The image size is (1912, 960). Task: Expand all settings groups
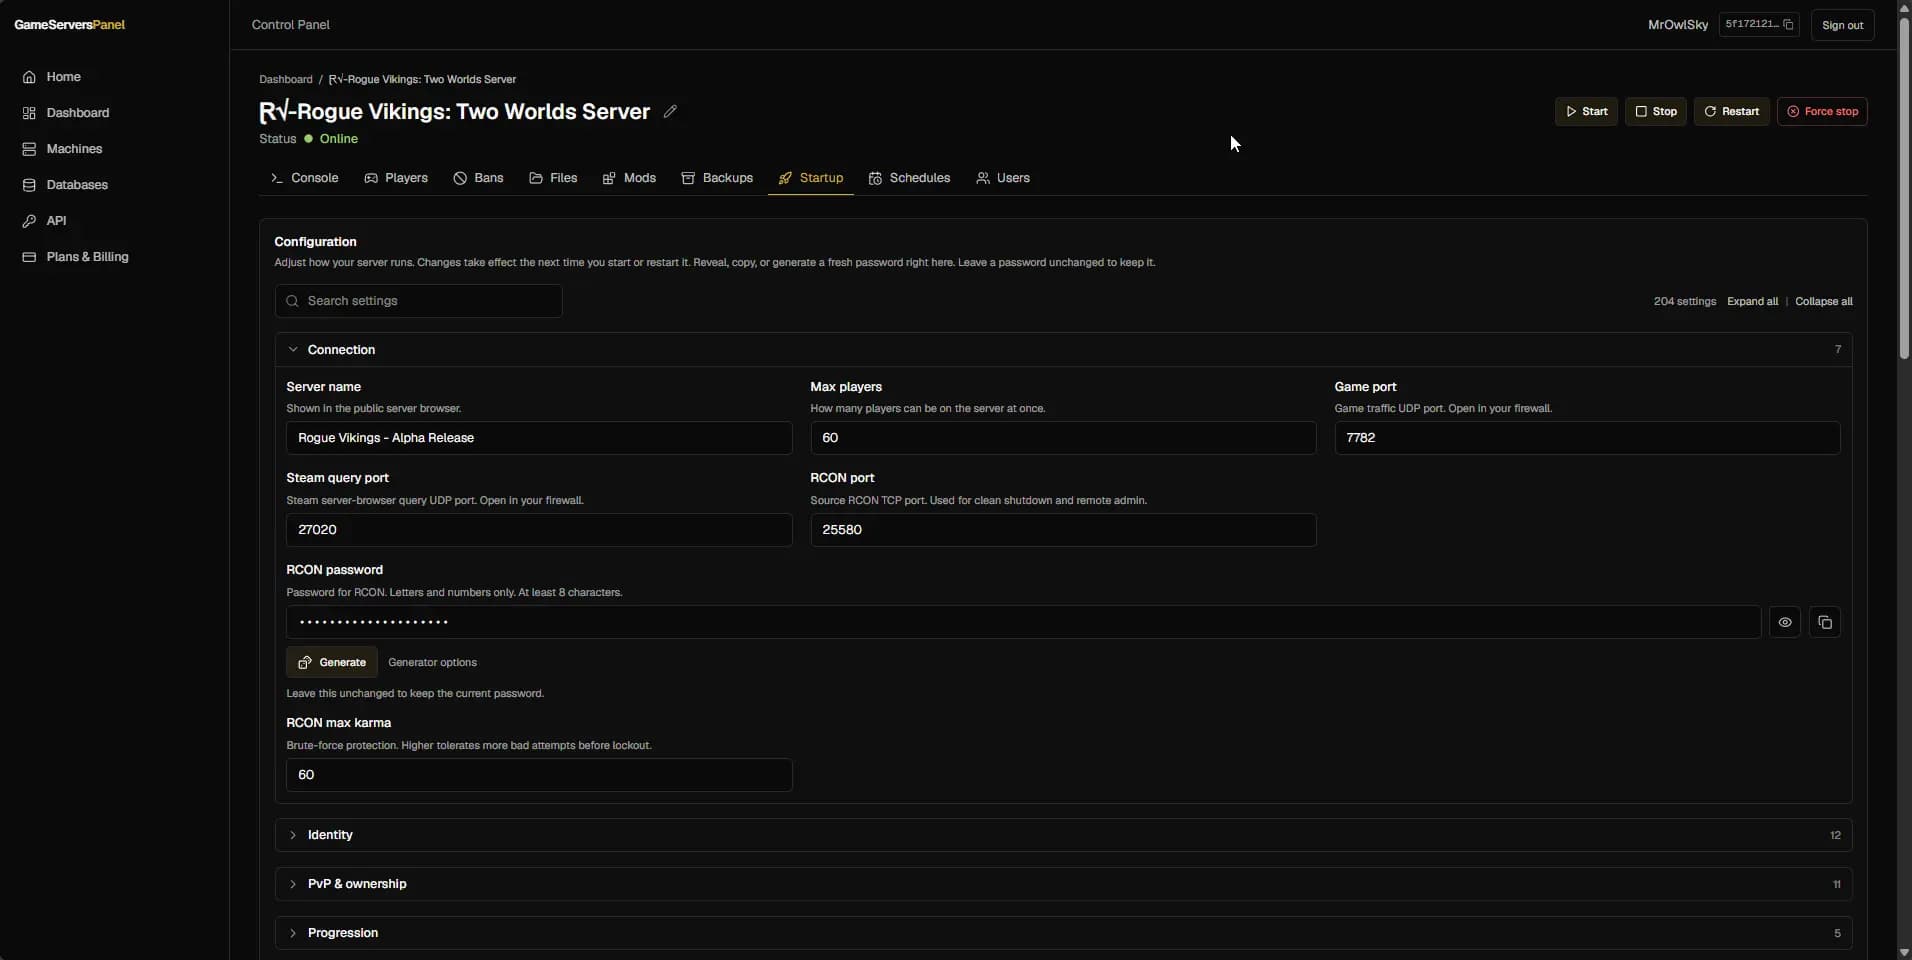1752,301
